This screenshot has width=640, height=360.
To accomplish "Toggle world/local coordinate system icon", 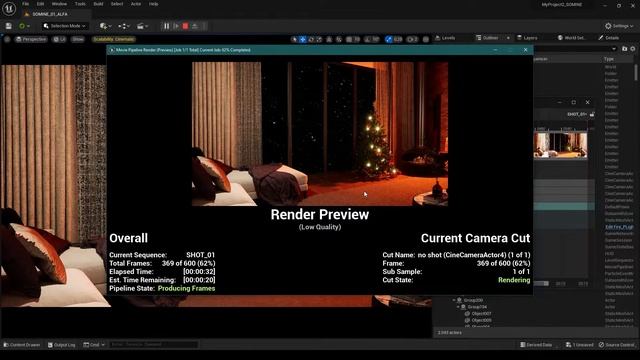I will click(329, 39).
